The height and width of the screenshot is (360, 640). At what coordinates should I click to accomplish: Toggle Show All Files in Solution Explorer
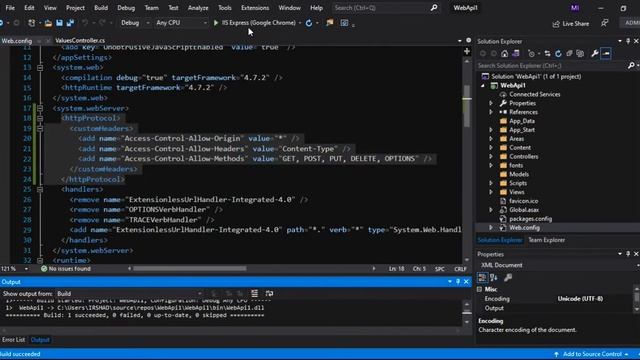580,53
